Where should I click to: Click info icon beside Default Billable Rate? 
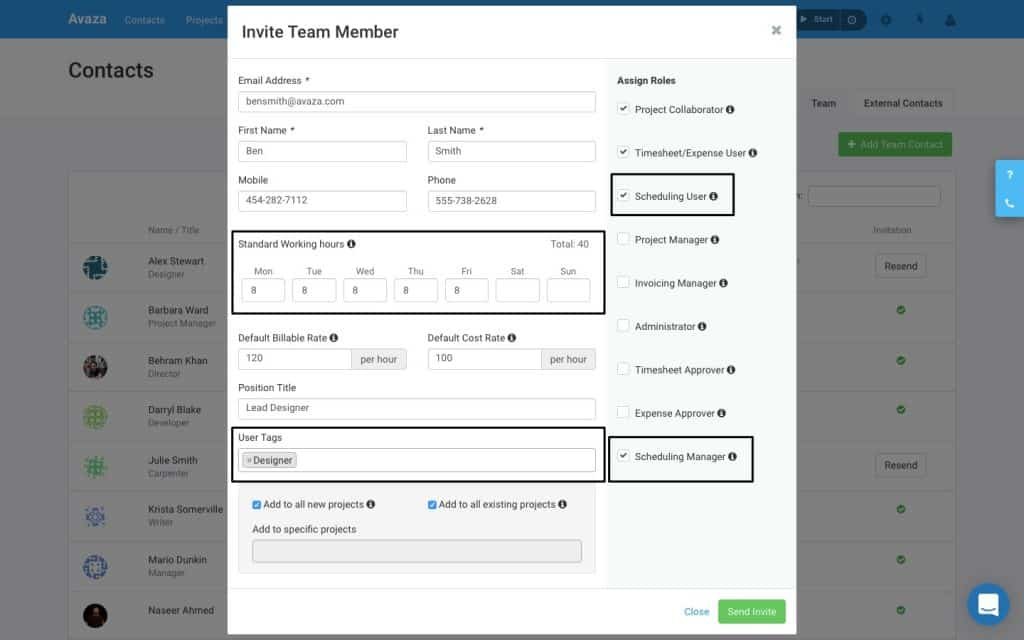[333, 338]
